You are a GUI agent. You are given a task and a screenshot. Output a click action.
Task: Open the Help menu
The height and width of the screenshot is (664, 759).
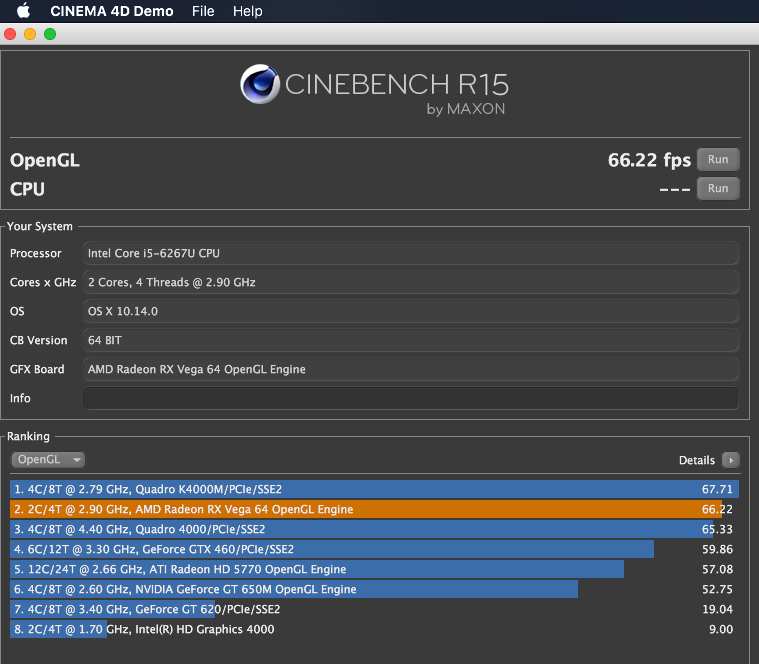pyautogui.click(x=247, y=11)
